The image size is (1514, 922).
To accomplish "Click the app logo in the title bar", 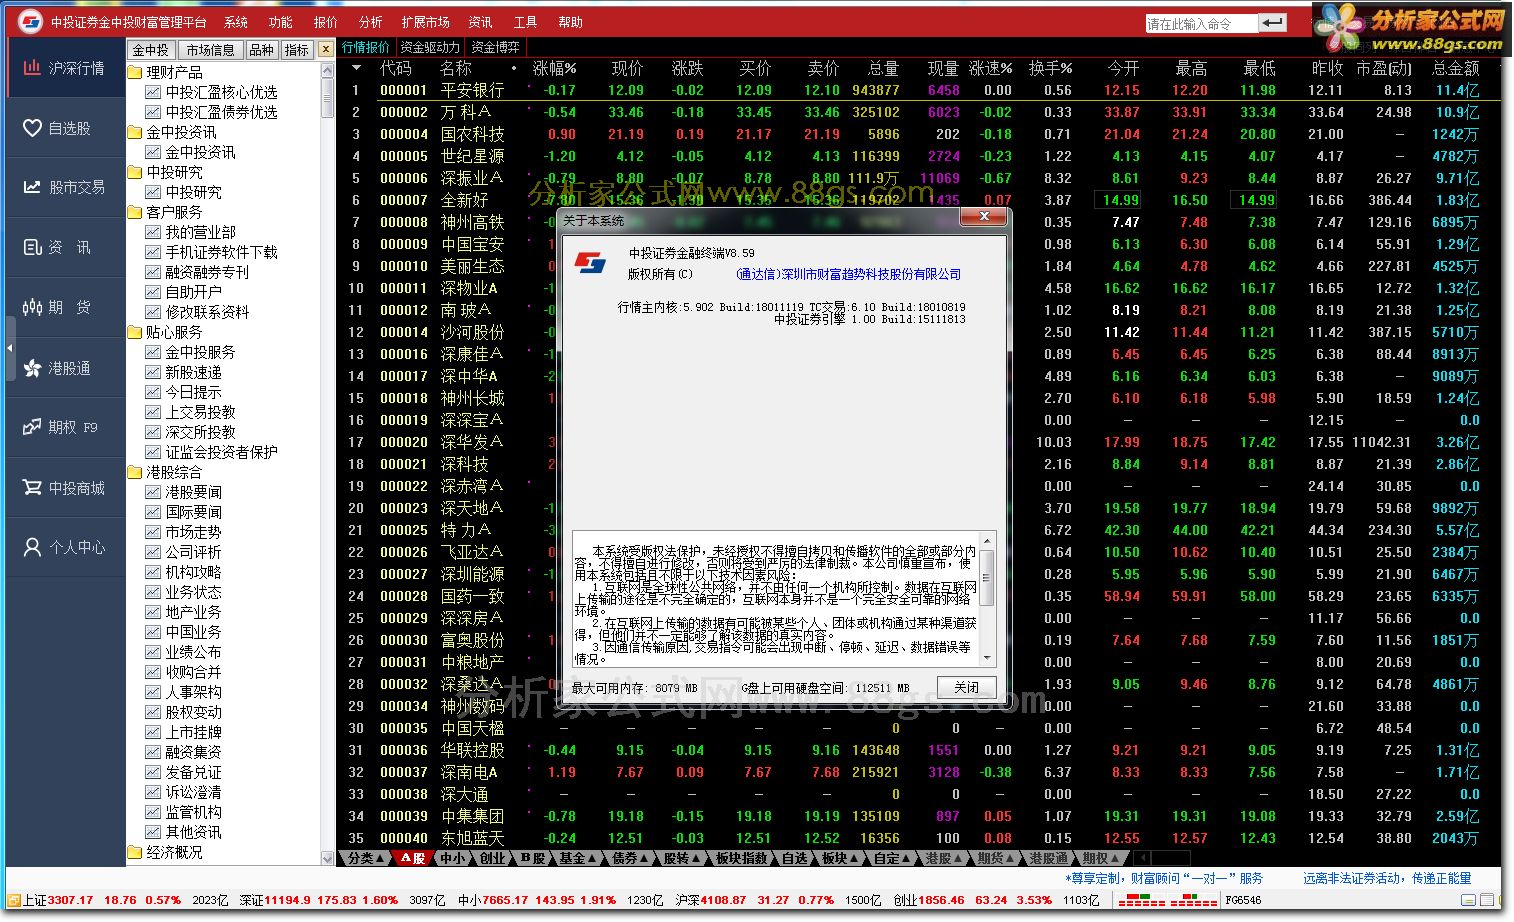I will 31,21.
